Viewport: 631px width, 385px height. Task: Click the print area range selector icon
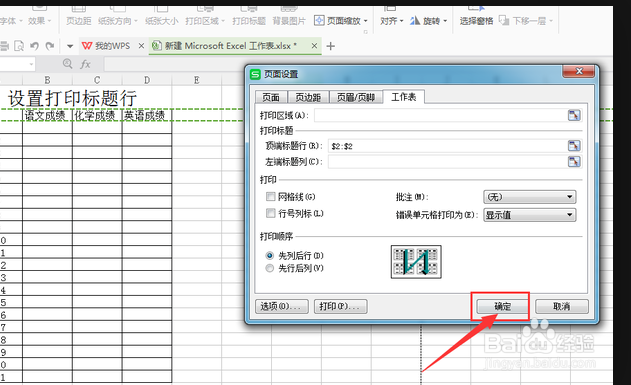pos(574,115)
